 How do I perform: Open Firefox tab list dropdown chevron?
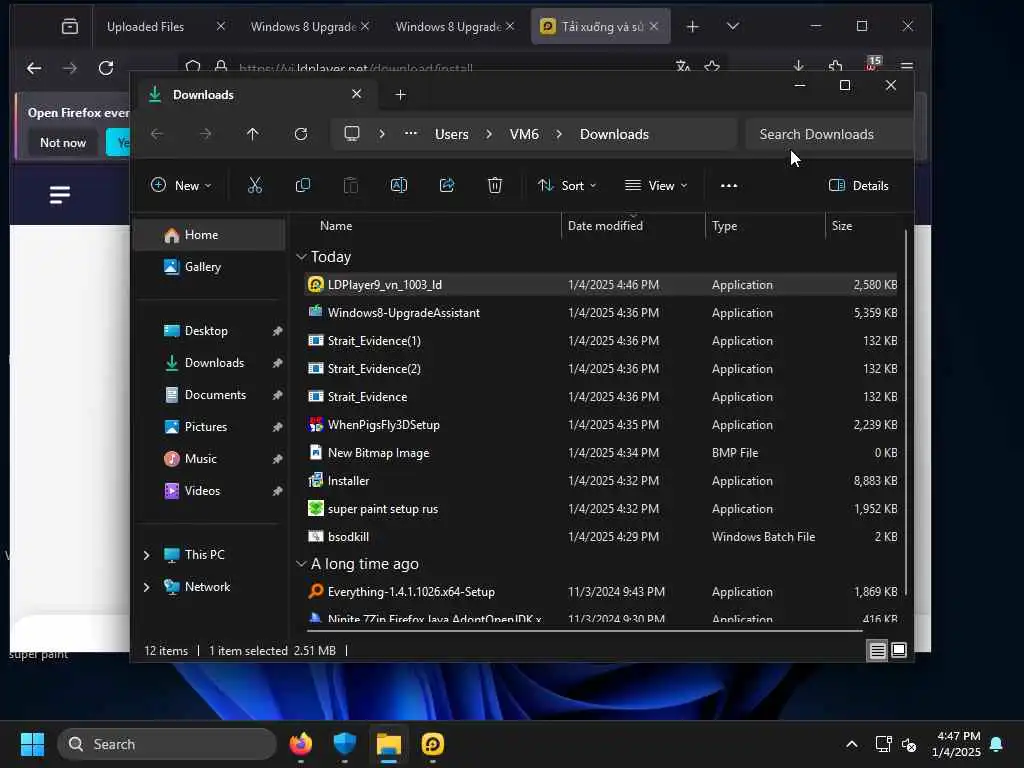tap(733, 26)
